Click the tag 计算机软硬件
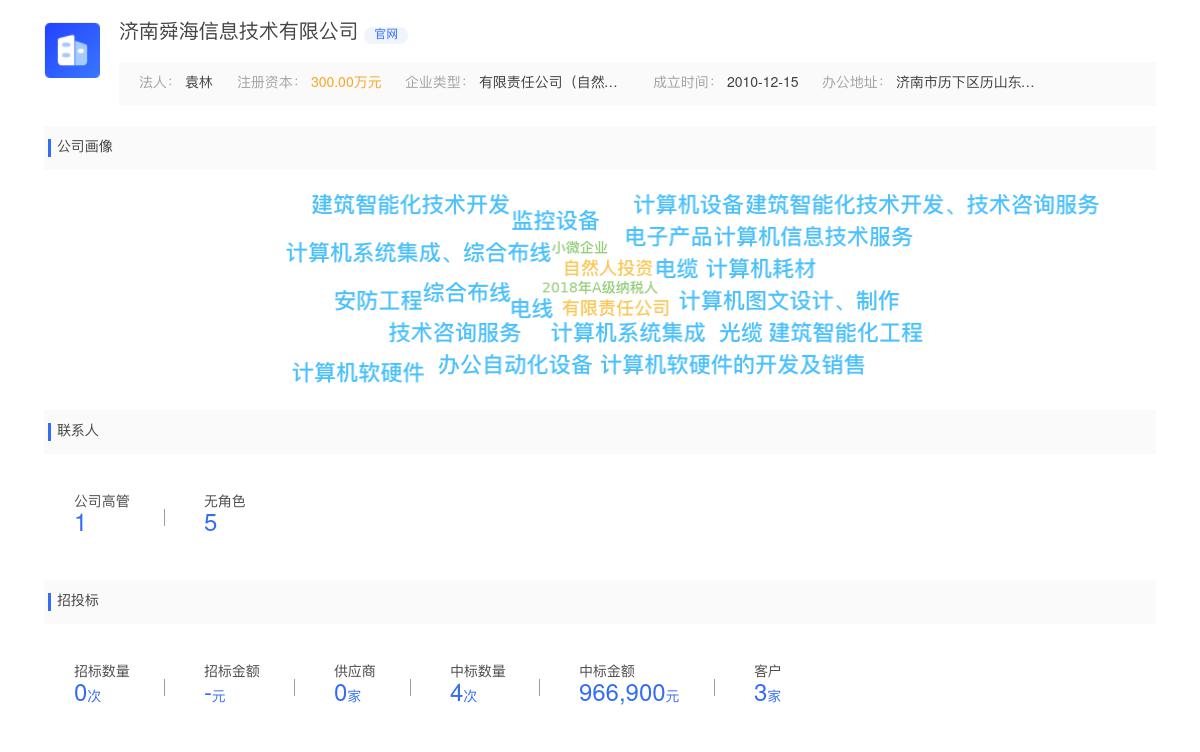The image size is (1200, 752). click(x=358, y=373)
